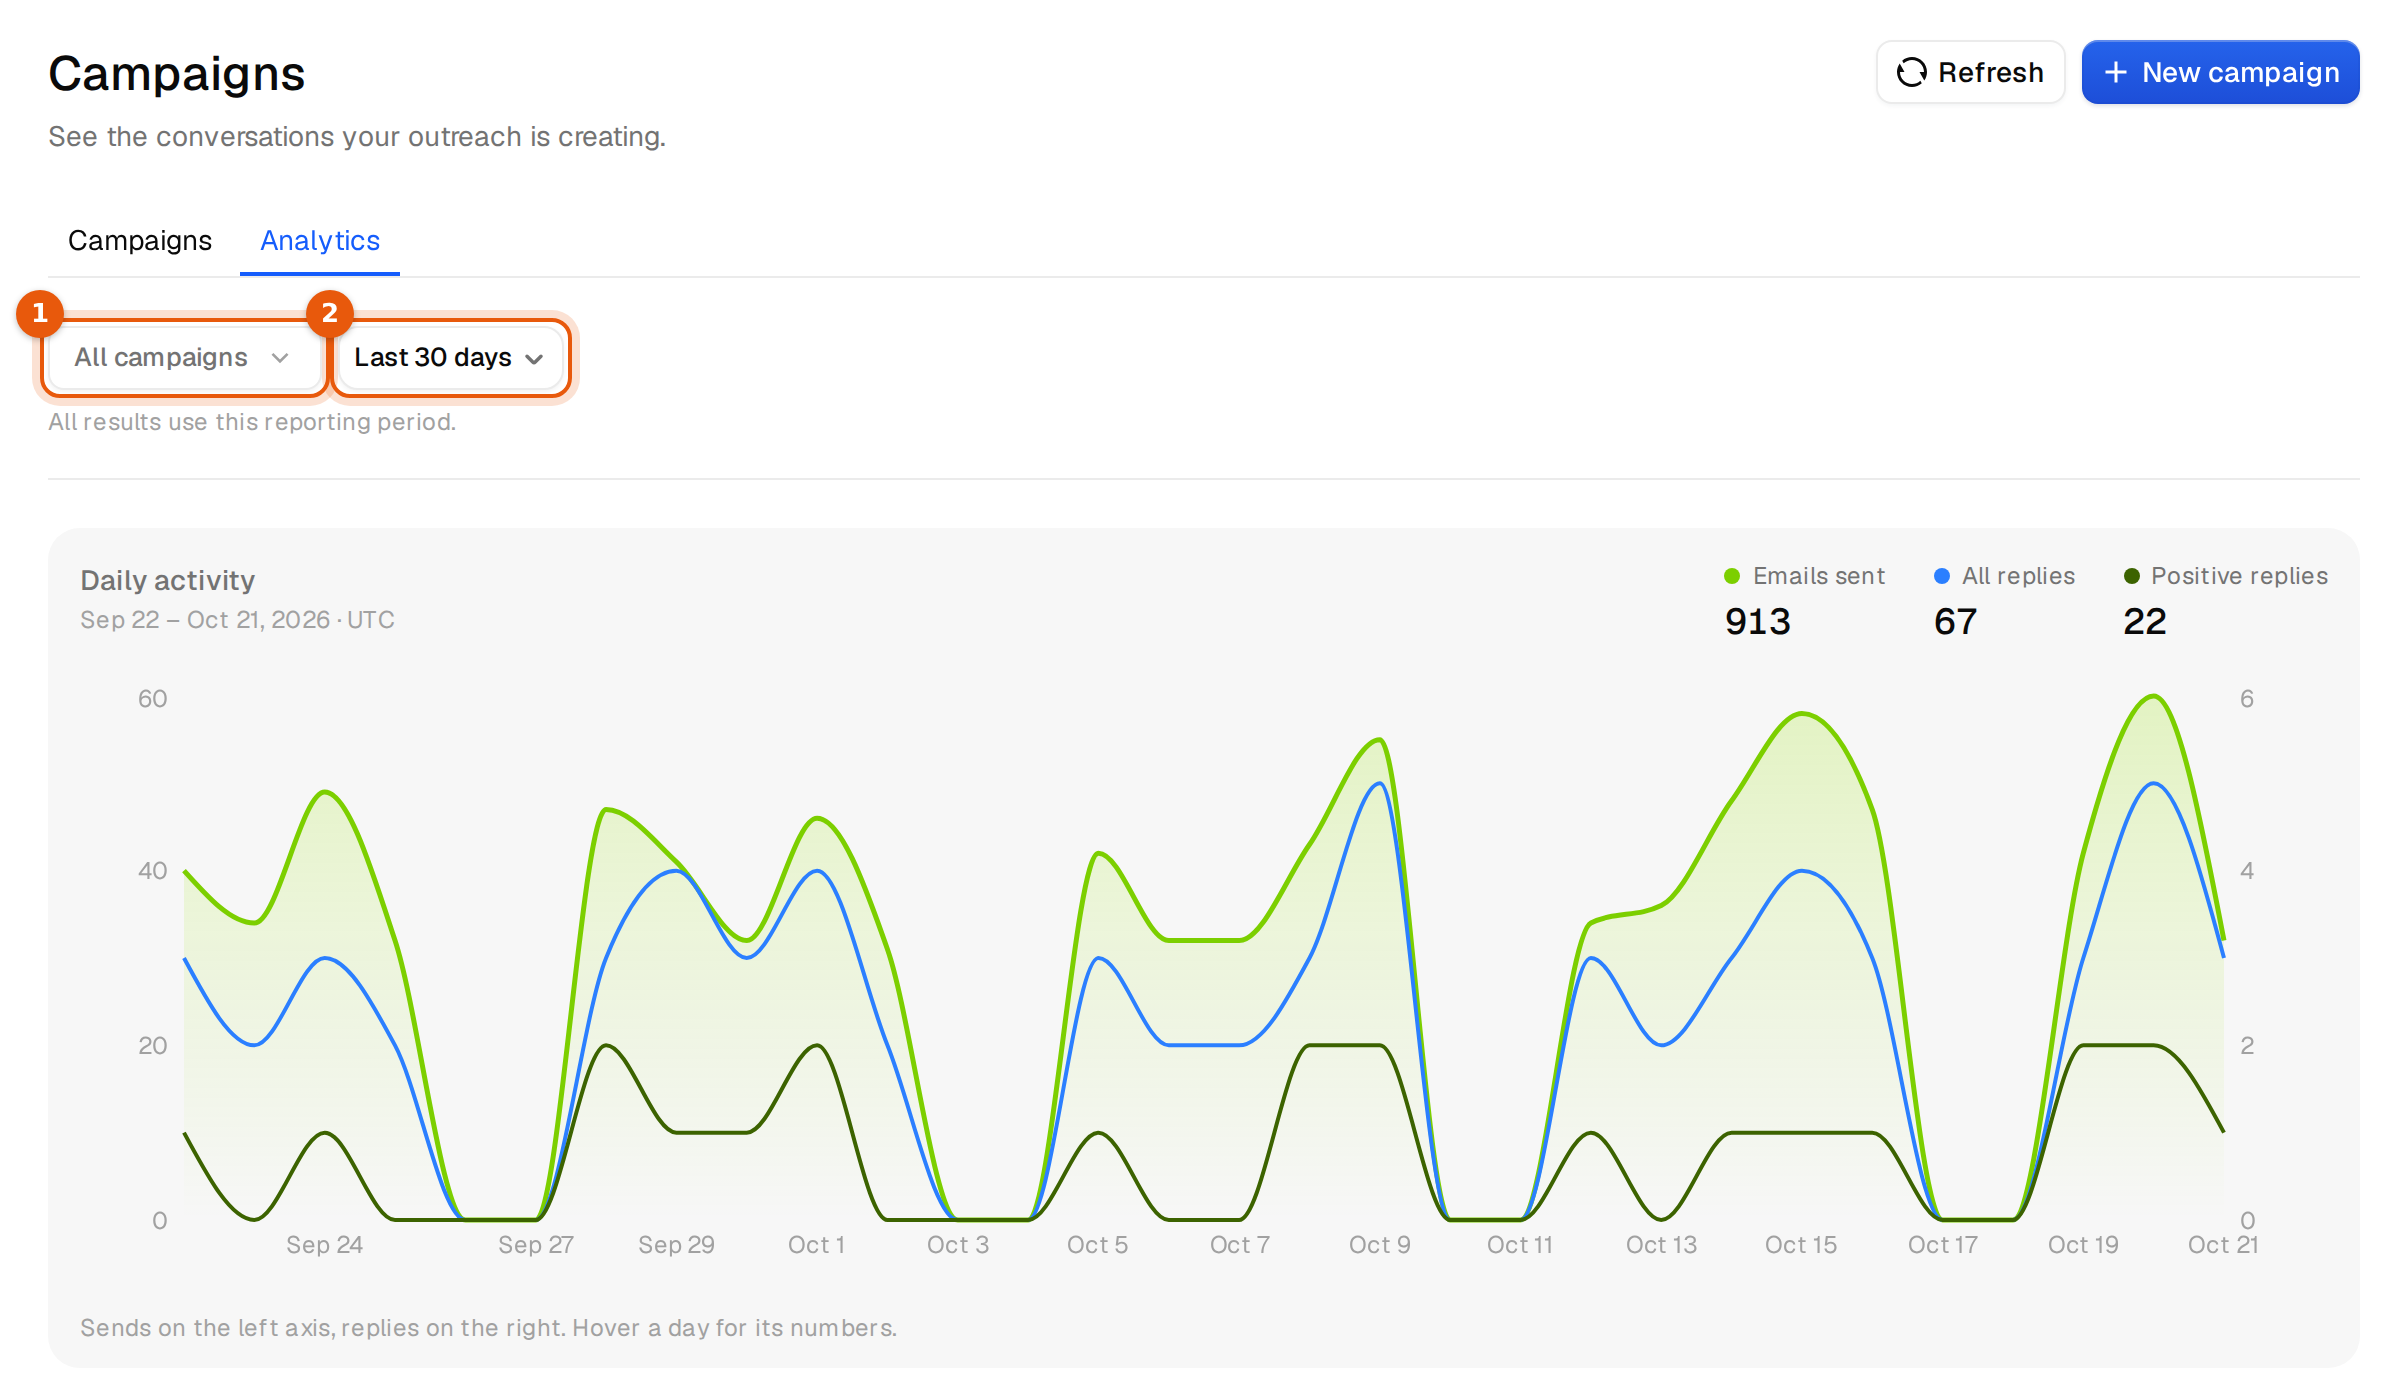Click the plus icon in New campaign

tap(2115, 72)
